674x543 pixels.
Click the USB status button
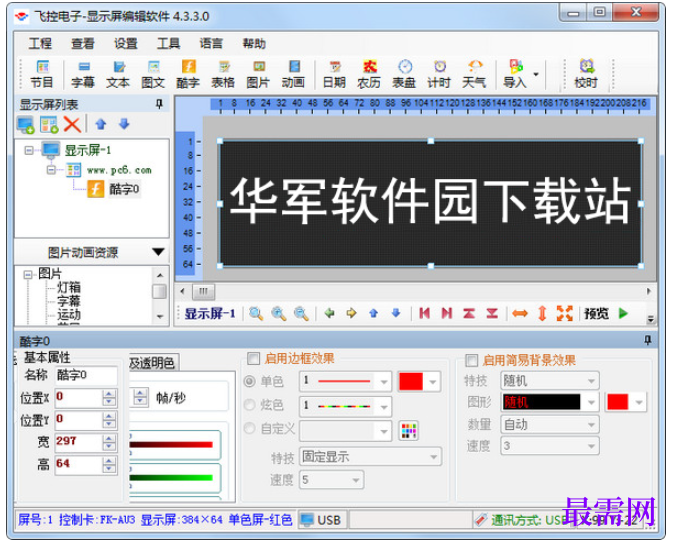tap(322, 520)
